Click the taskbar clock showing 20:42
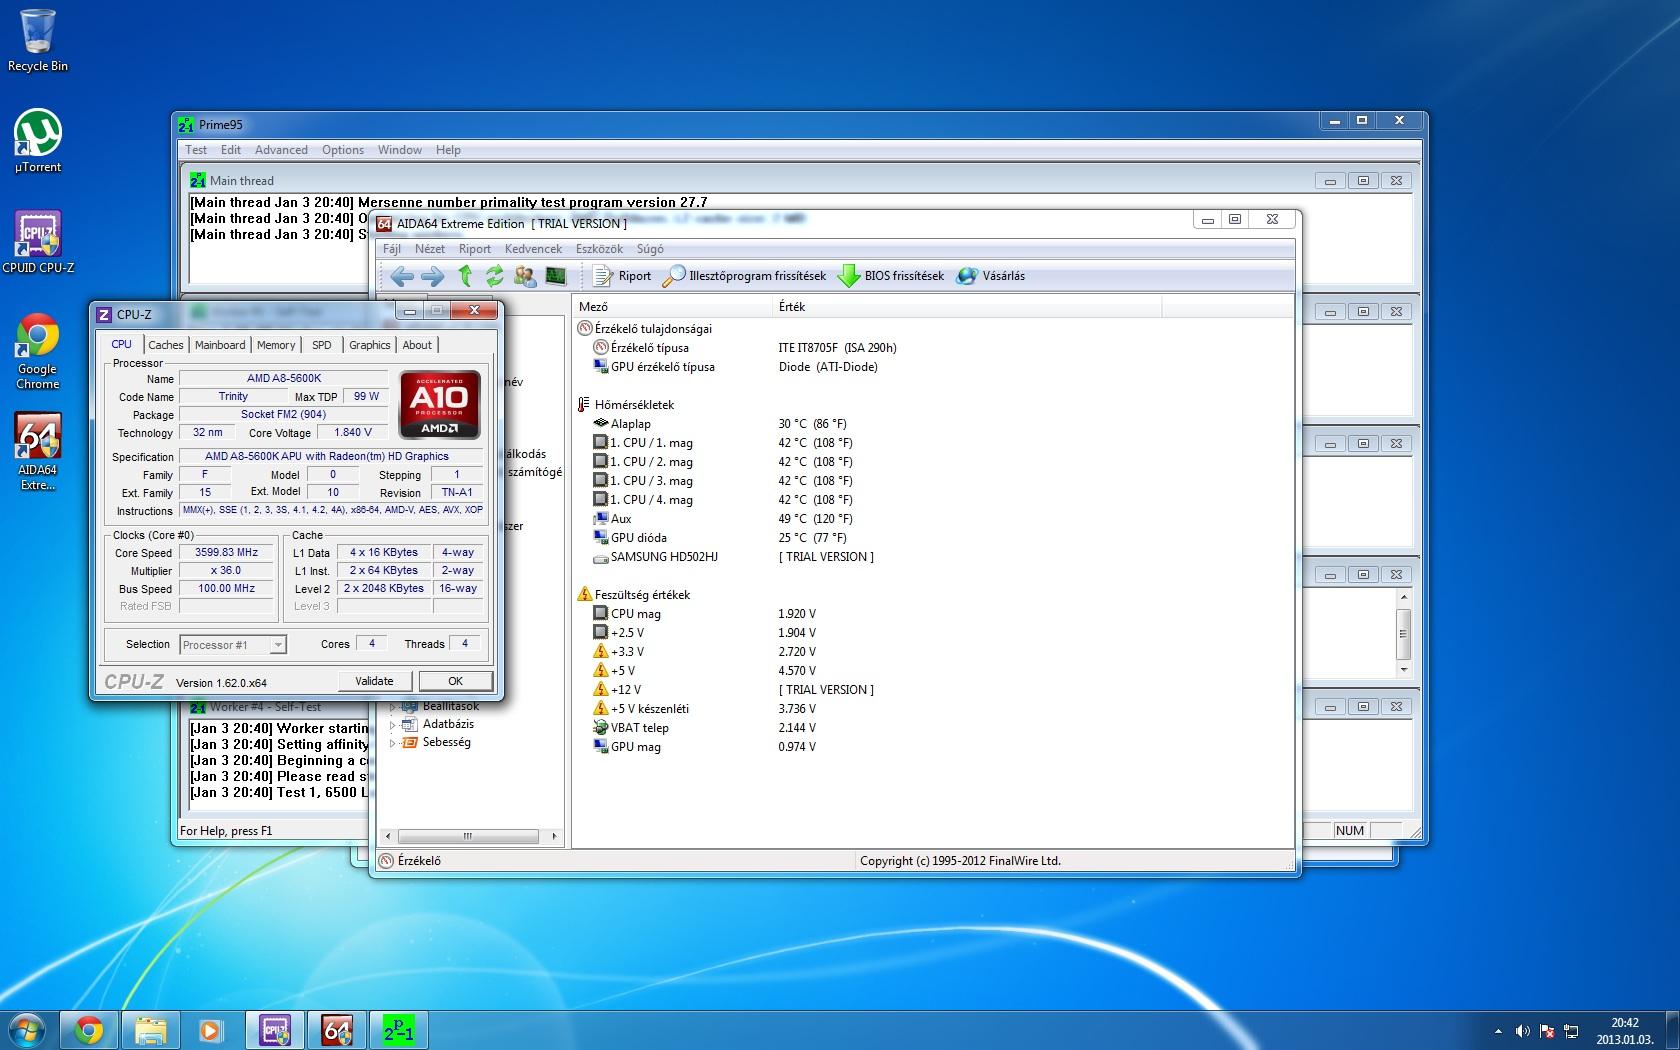The width and height of the screenshot is (1680, 1050). [1624, 1030]
